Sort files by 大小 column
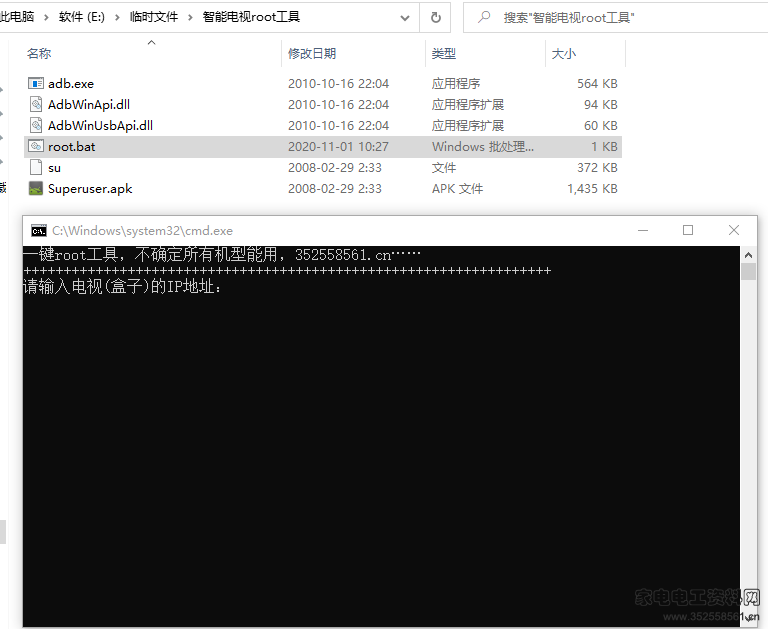This screenshot has width=768, height=629. pos(564,54)
